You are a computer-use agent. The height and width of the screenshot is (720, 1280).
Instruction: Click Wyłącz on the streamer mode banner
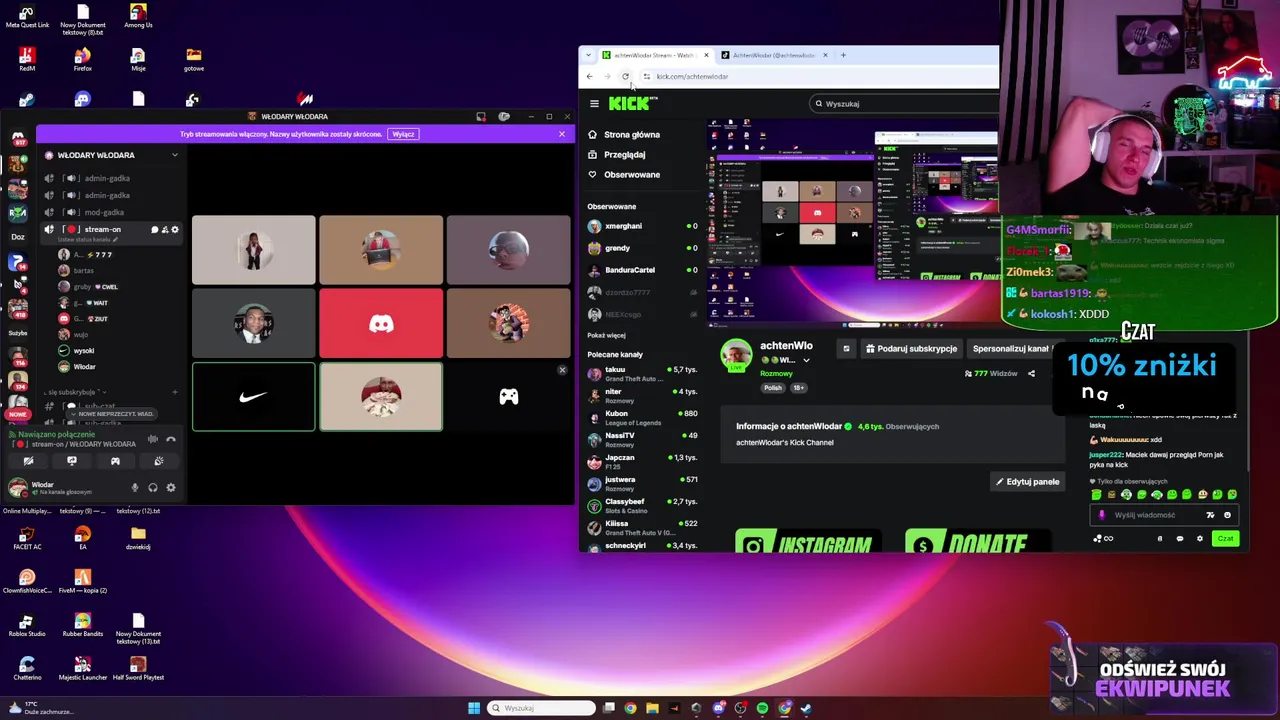403,134
